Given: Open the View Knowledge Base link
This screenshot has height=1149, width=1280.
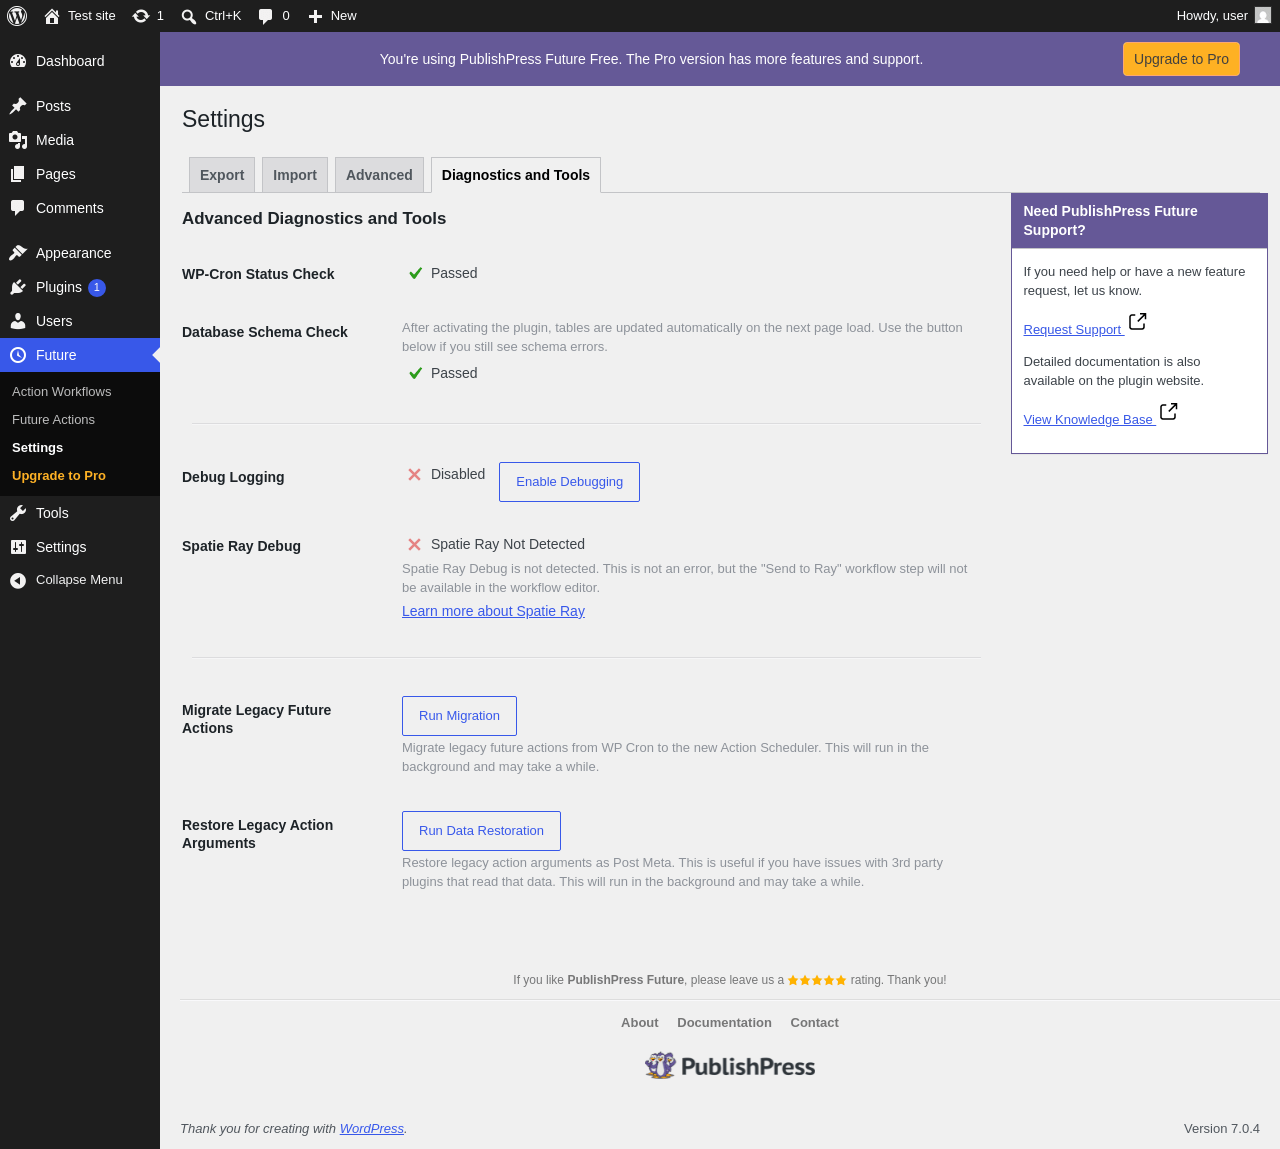Looking at the screenshot, I should (x=1089, y=420).
